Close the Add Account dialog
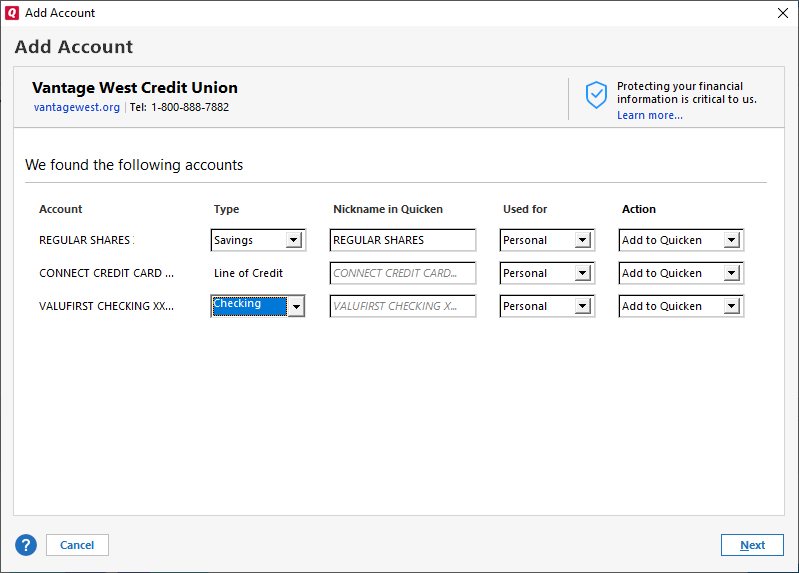Image resolution: width=799 pixels, height=573 pixels. (x=783, y=13)
